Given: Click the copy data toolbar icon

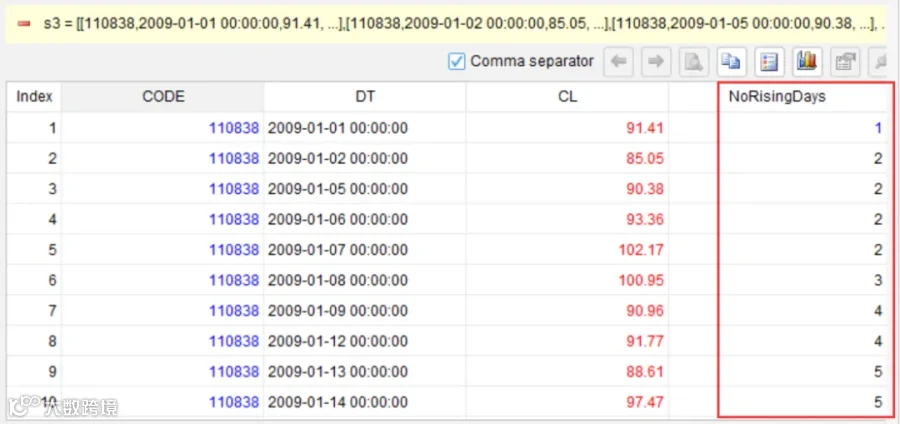Looking at the screenshot, I should pyautogui.click(x=731, y=62).
